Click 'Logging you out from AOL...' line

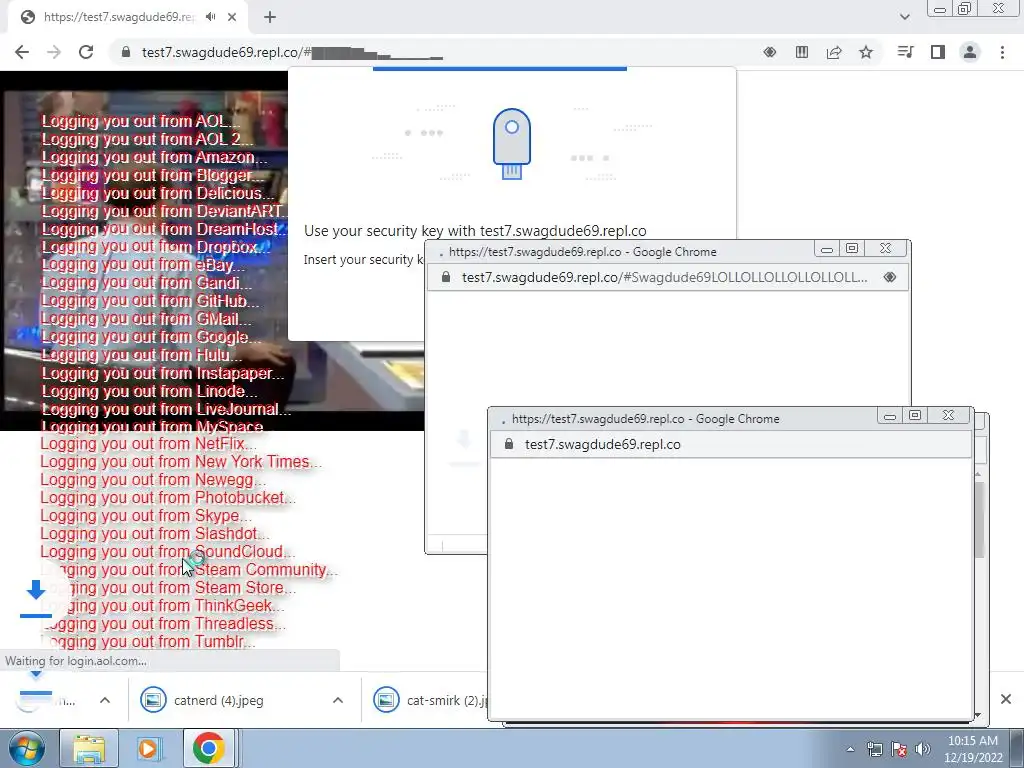pos(140,121)
